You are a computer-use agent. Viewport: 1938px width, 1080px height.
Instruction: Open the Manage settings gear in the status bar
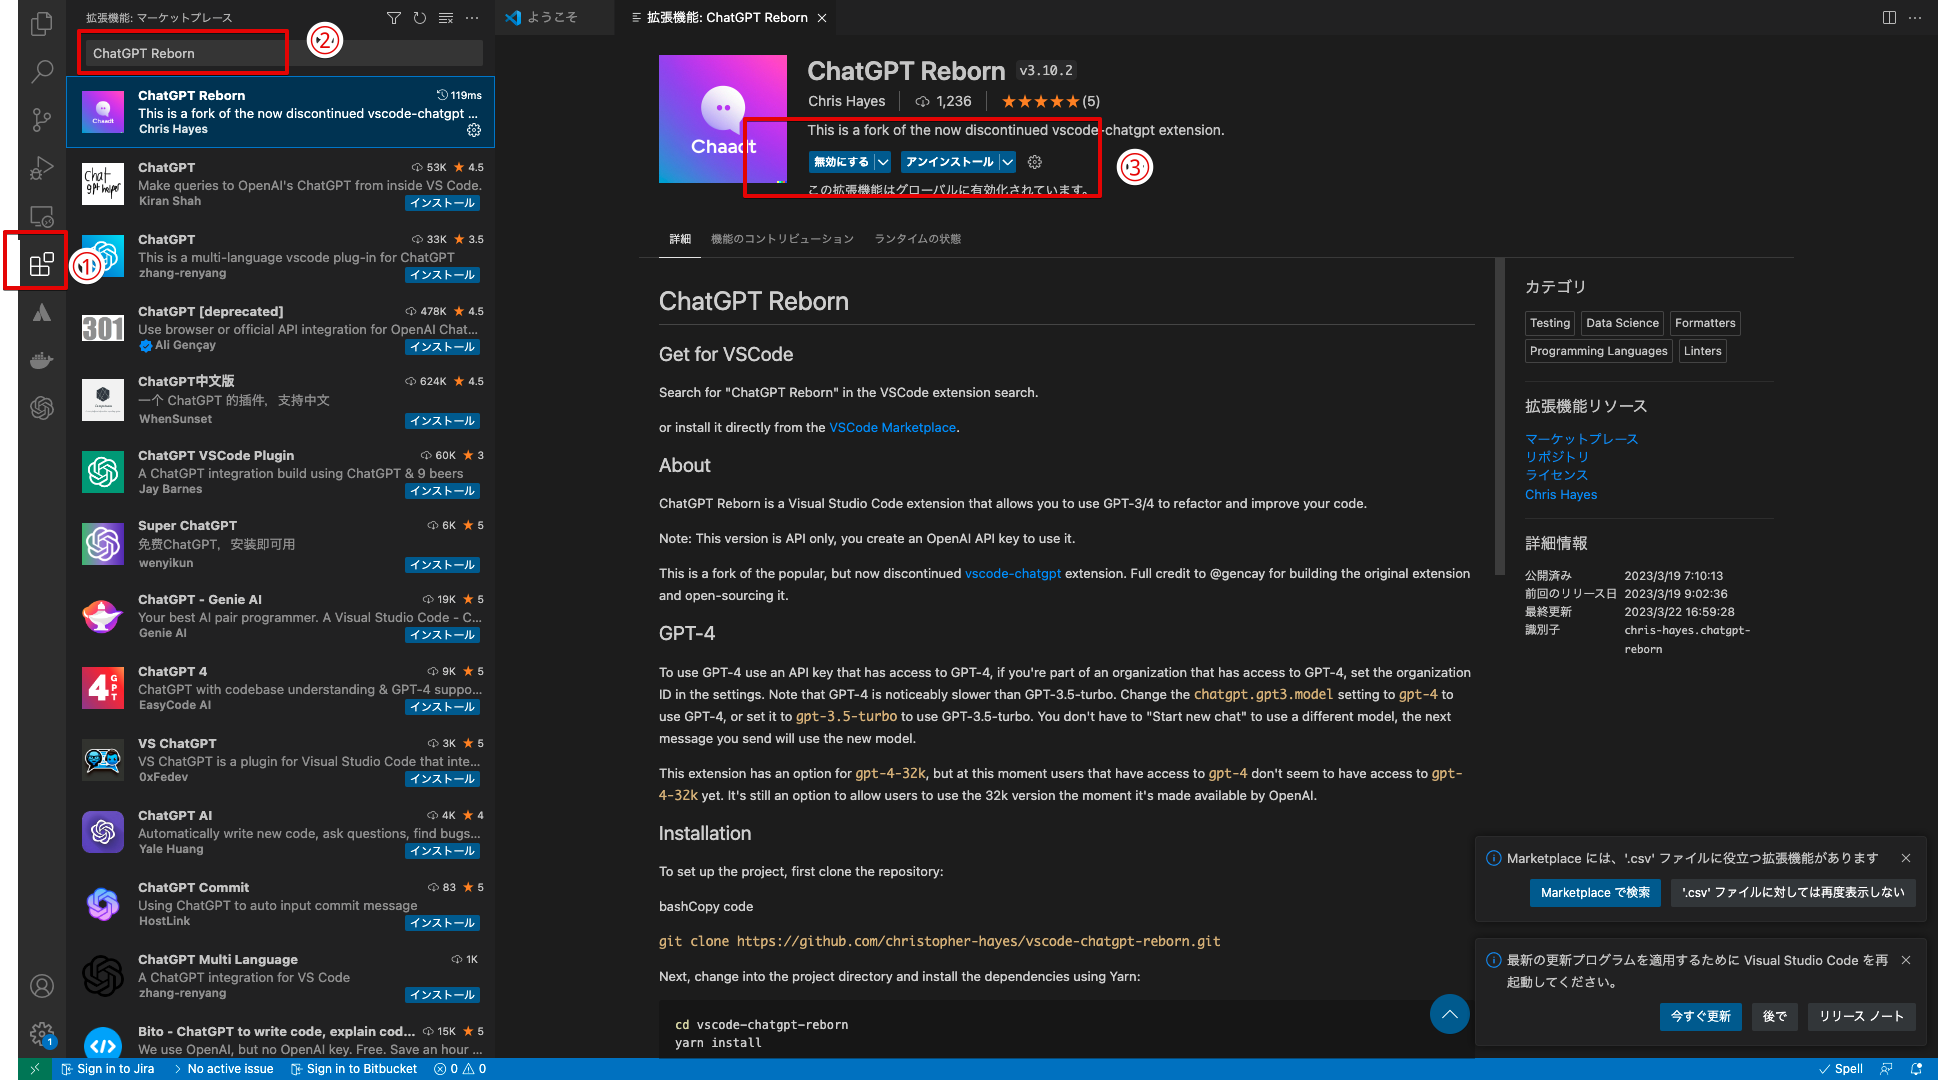[x=41, y=1034]
